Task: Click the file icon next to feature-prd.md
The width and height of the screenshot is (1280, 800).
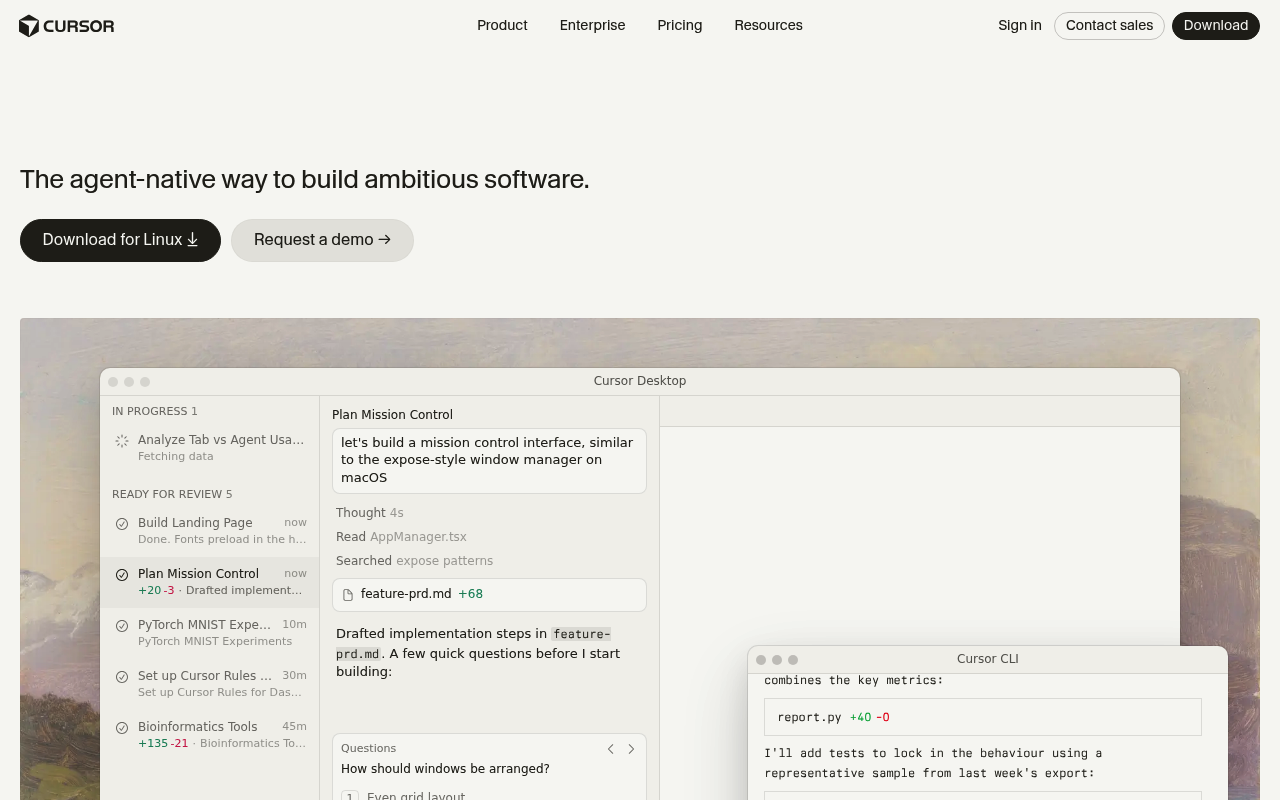Action: [x=348, y=595]
